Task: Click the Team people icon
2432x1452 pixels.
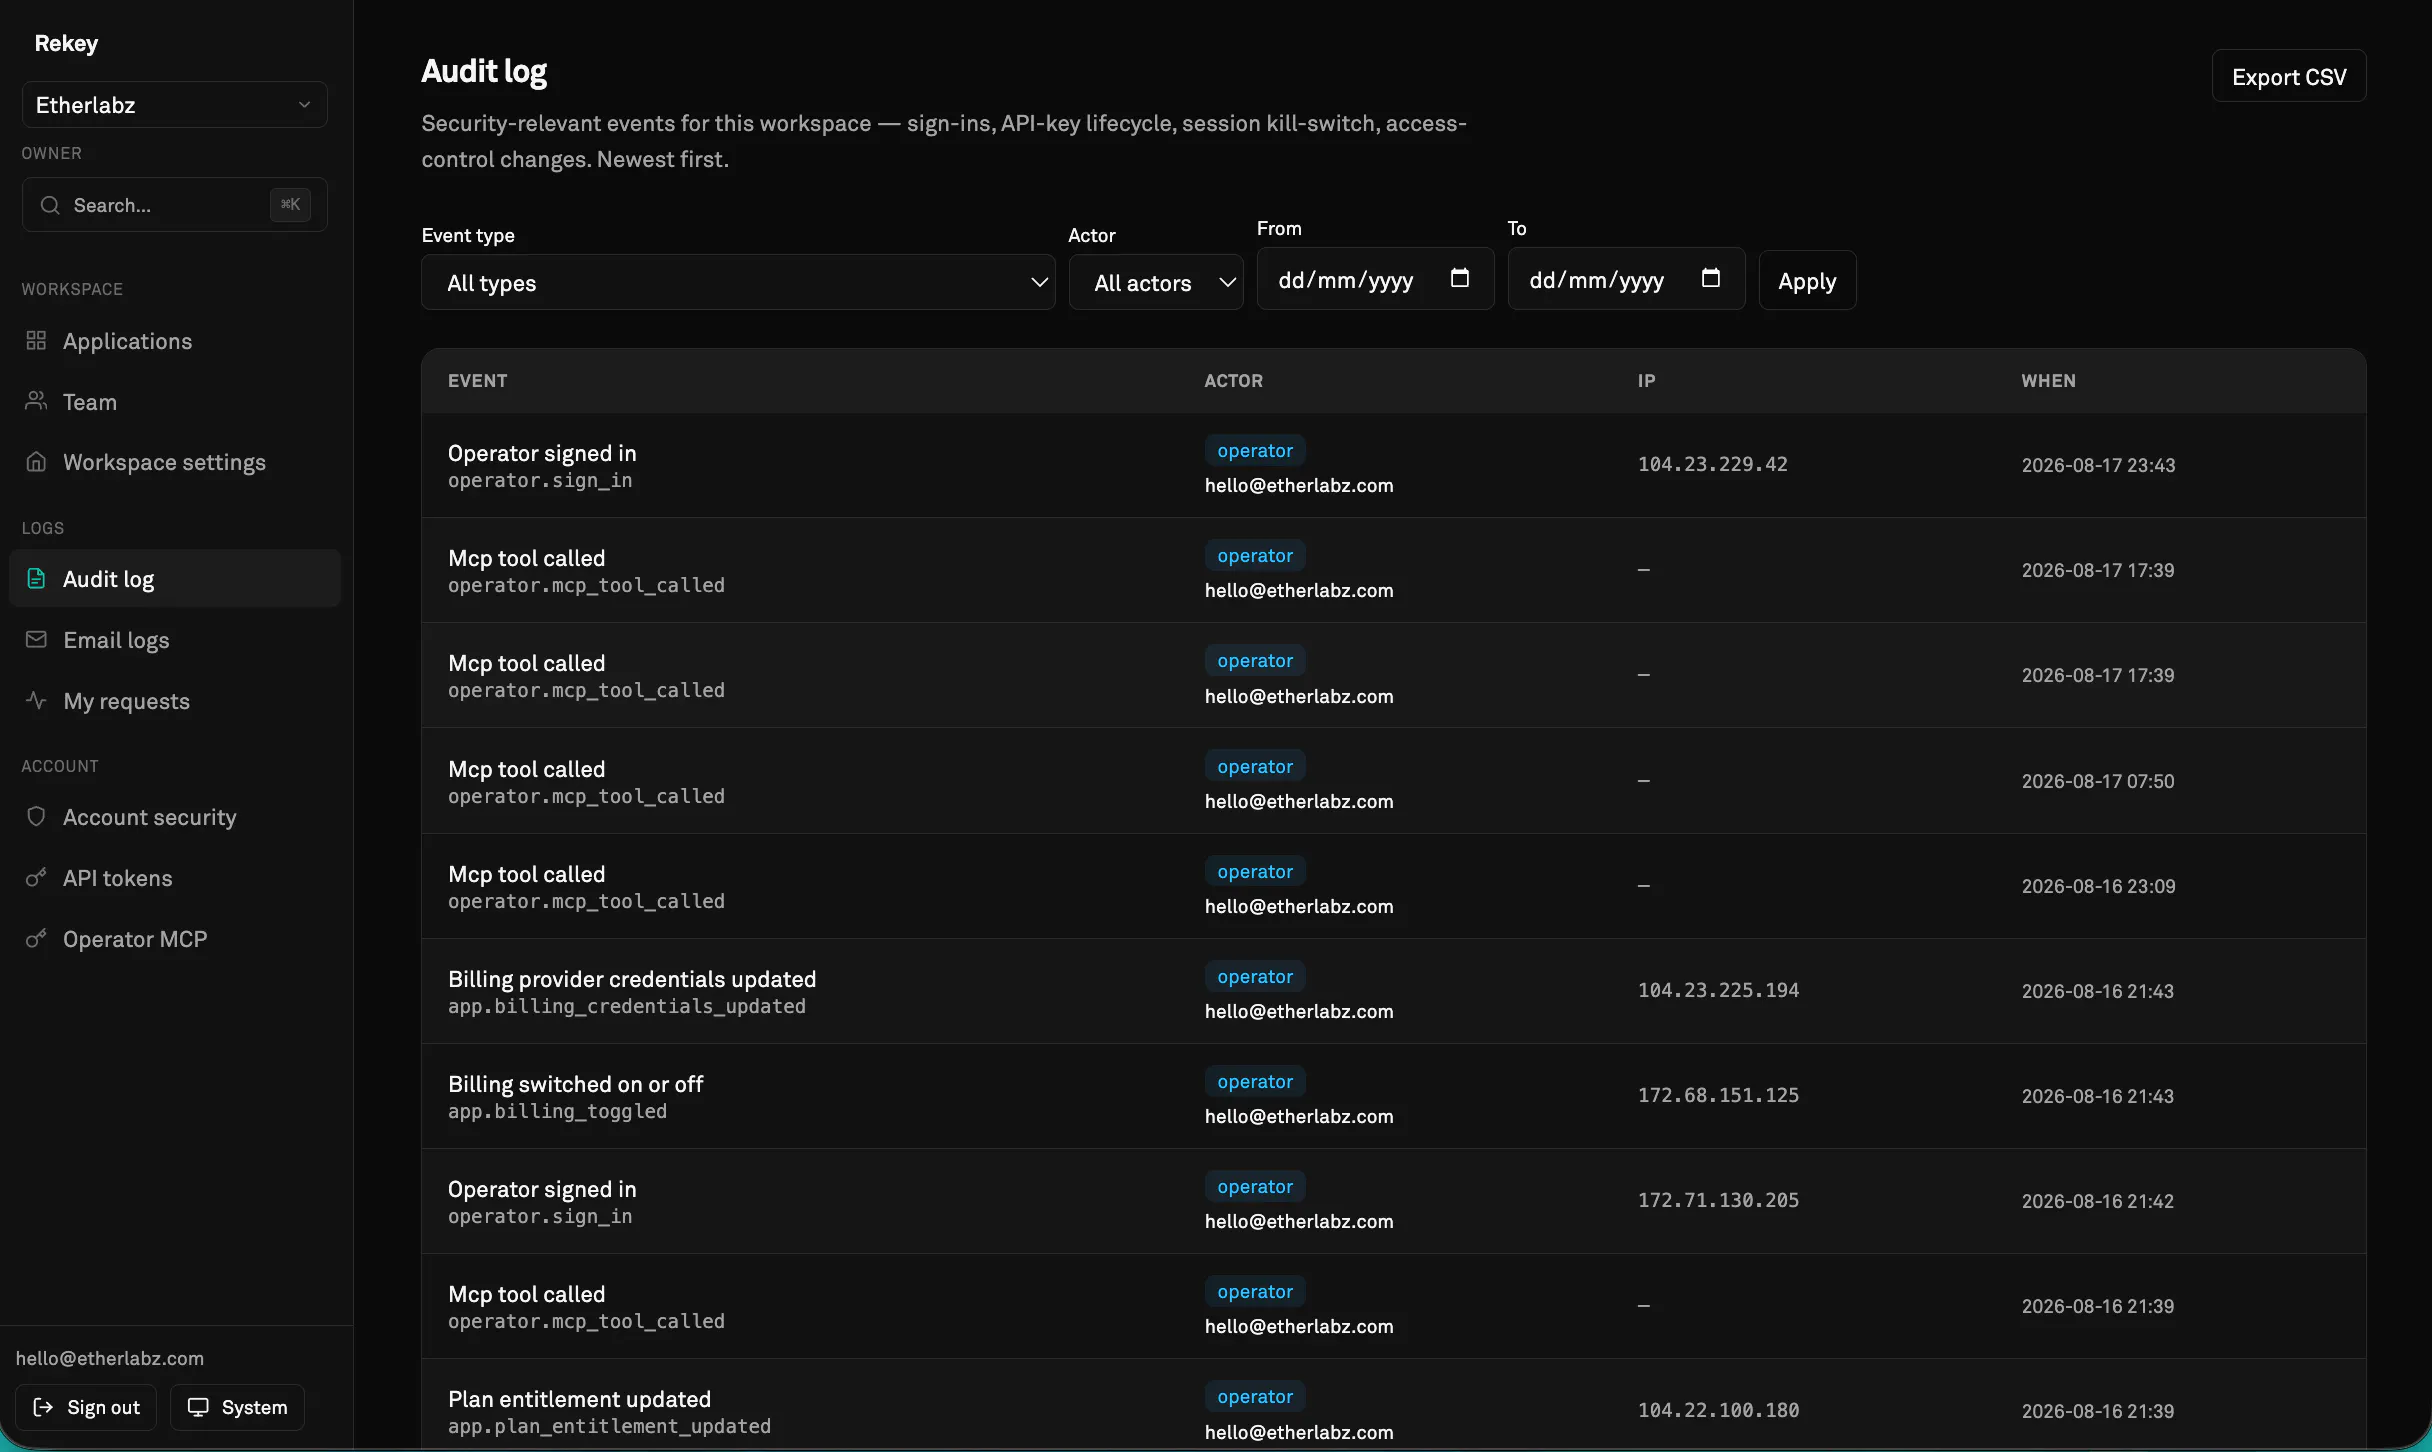Action: point(36,401)
